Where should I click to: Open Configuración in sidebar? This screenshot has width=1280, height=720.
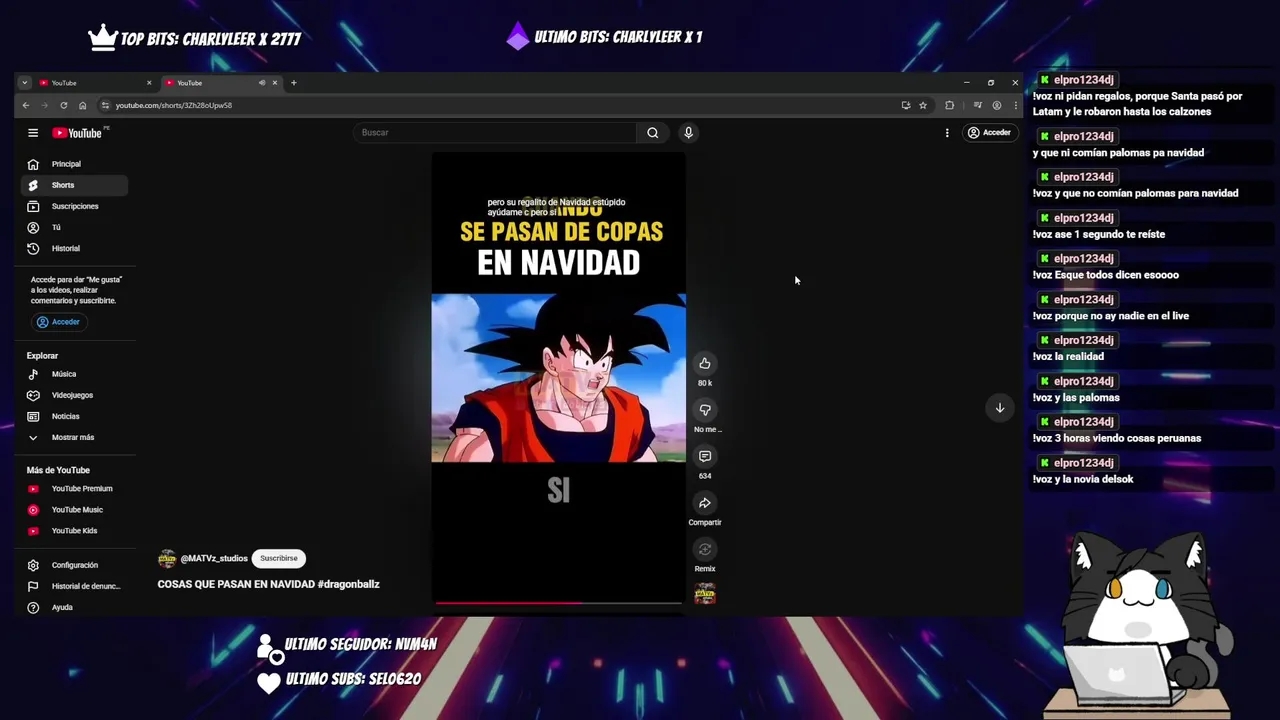tap(74, 565)
